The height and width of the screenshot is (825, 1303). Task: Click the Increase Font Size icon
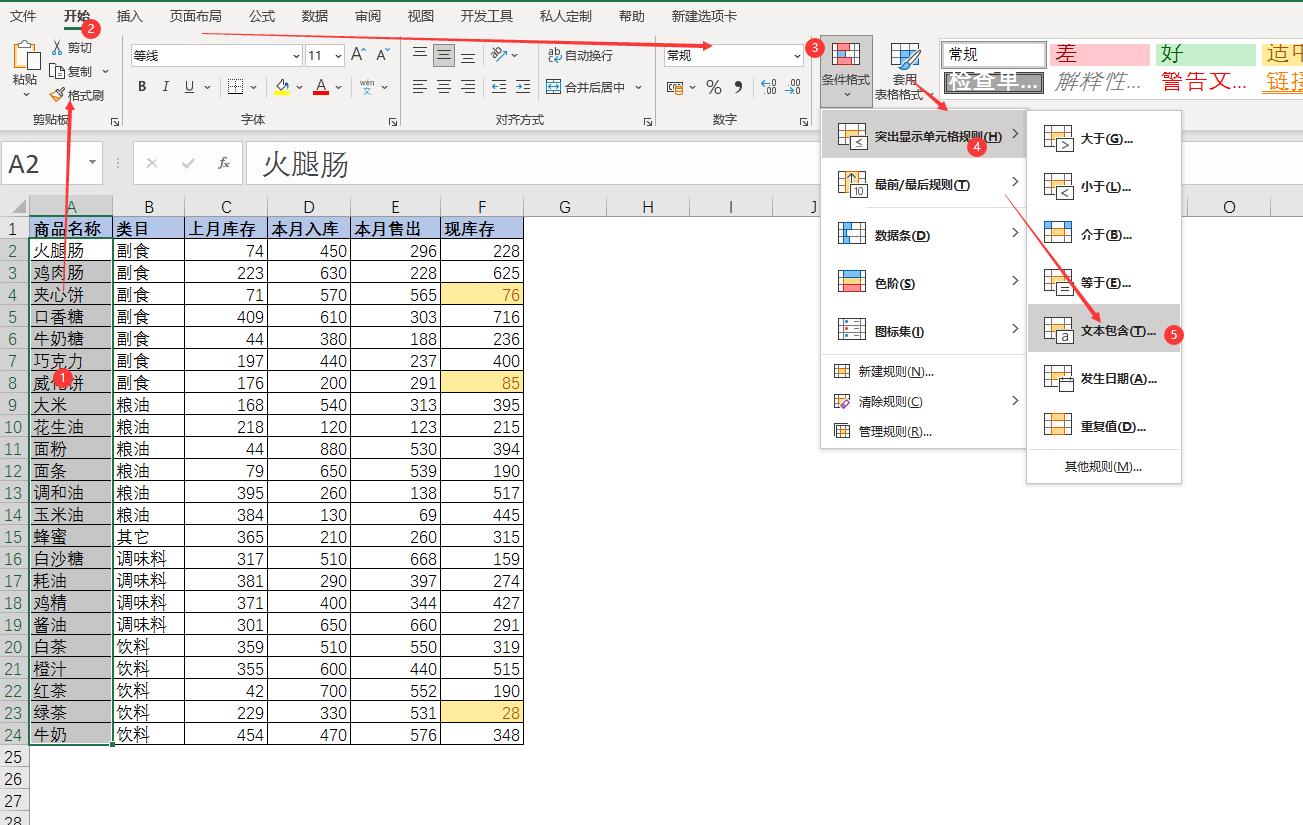[x=358, y=55]
